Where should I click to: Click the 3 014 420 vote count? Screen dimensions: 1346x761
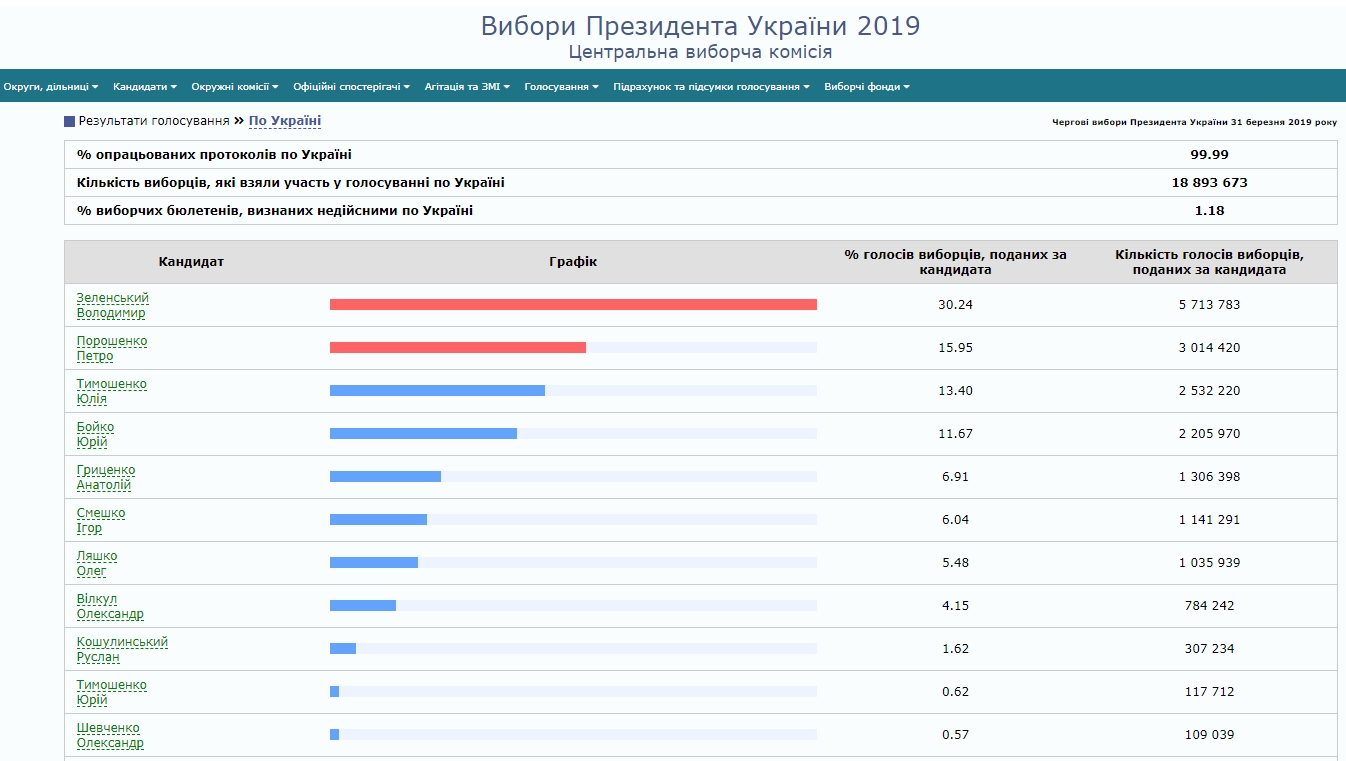click(x=1209, y=348)
